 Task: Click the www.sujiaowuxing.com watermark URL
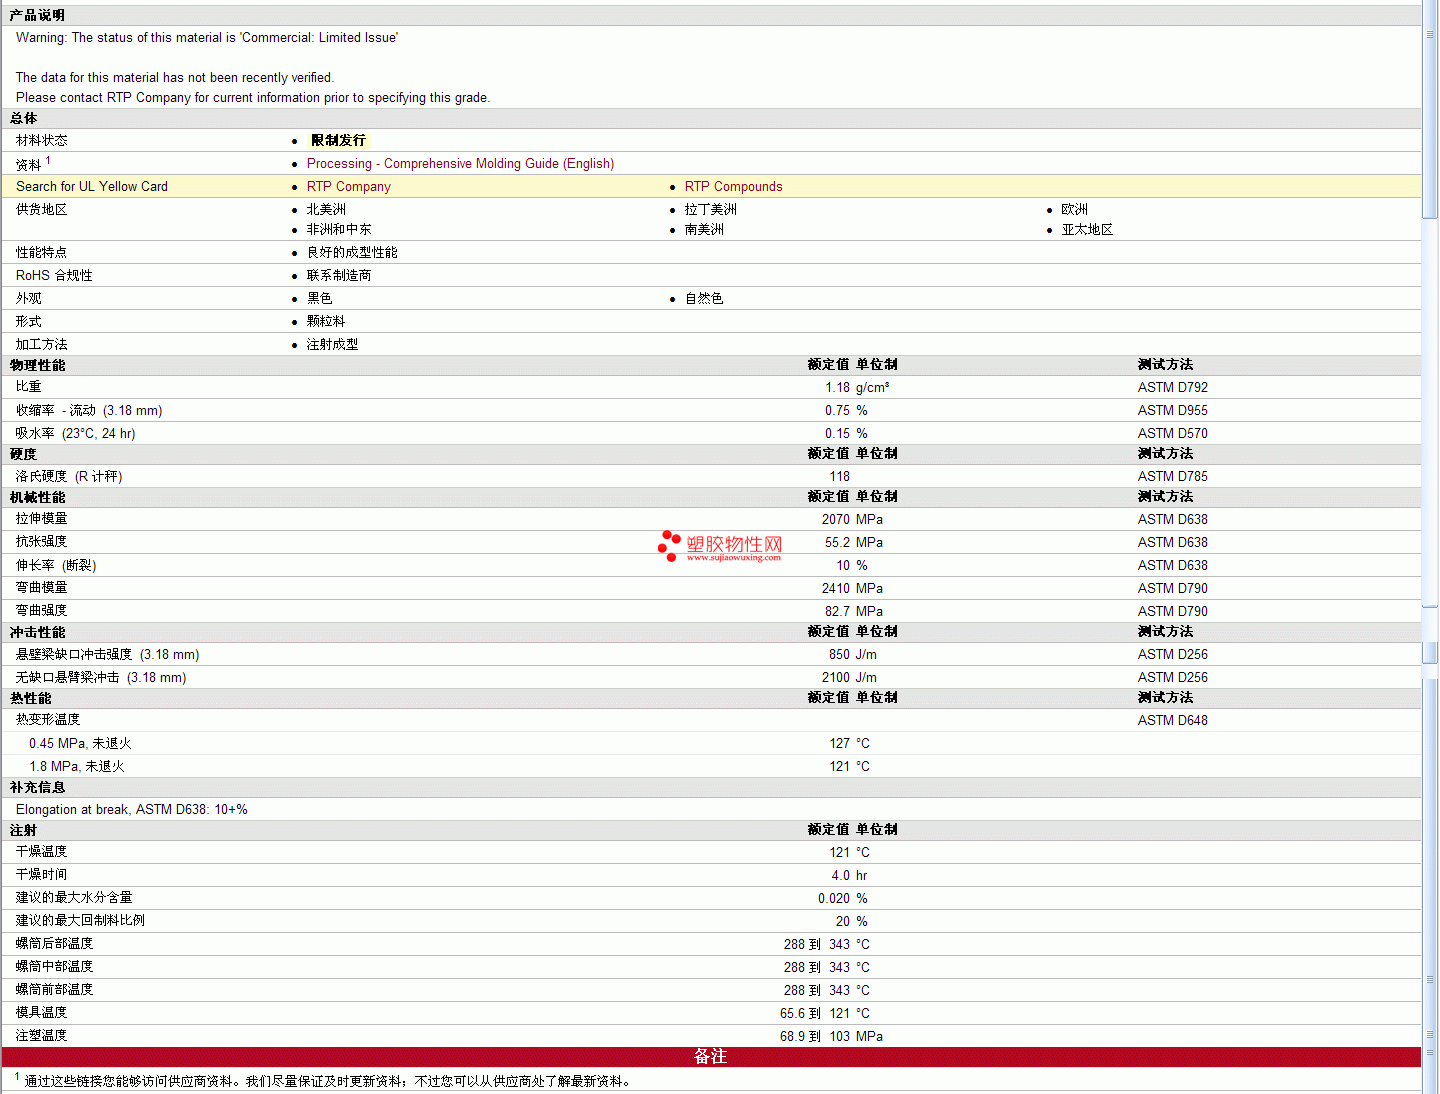click(733, 558)
